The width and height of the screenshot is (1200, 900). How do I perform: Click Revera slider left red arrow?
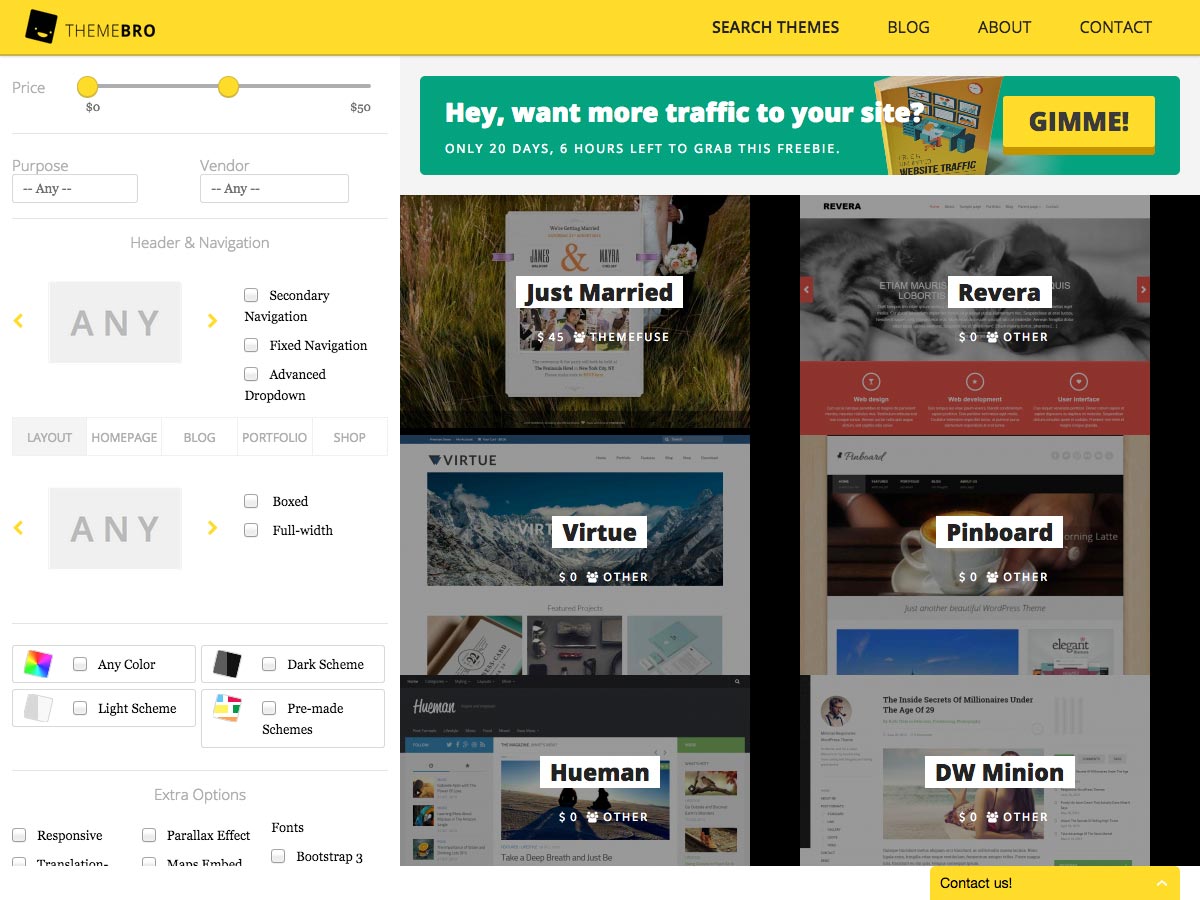tap(807, 290)
